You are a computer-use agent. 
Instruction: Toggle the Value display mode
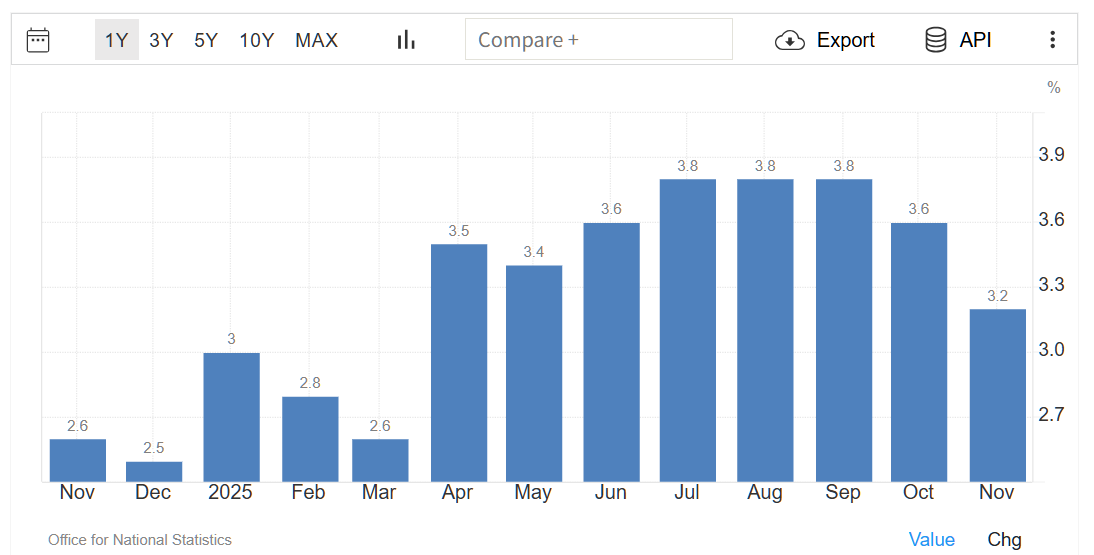pyautogui.click(x=931, y=540)
